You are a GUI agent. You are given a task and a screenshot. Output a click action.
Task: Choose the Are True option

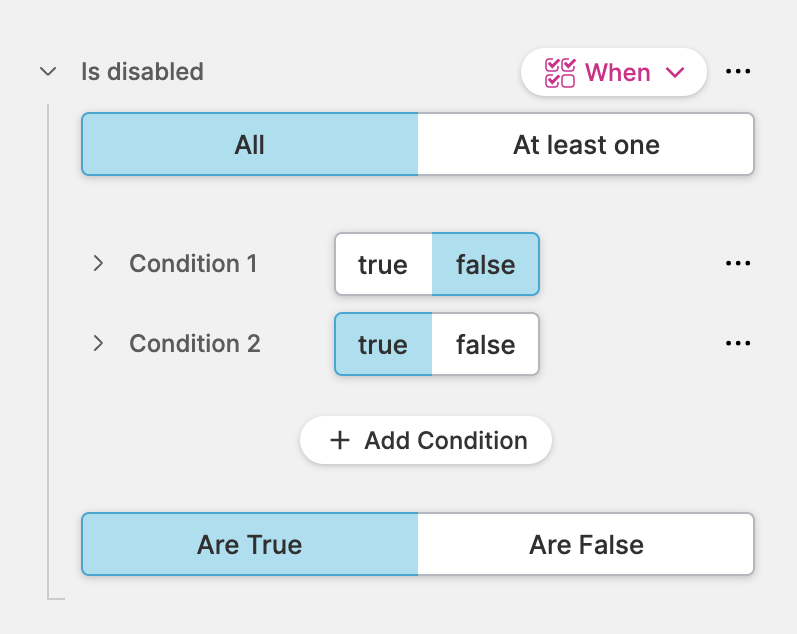click(250, 545)
